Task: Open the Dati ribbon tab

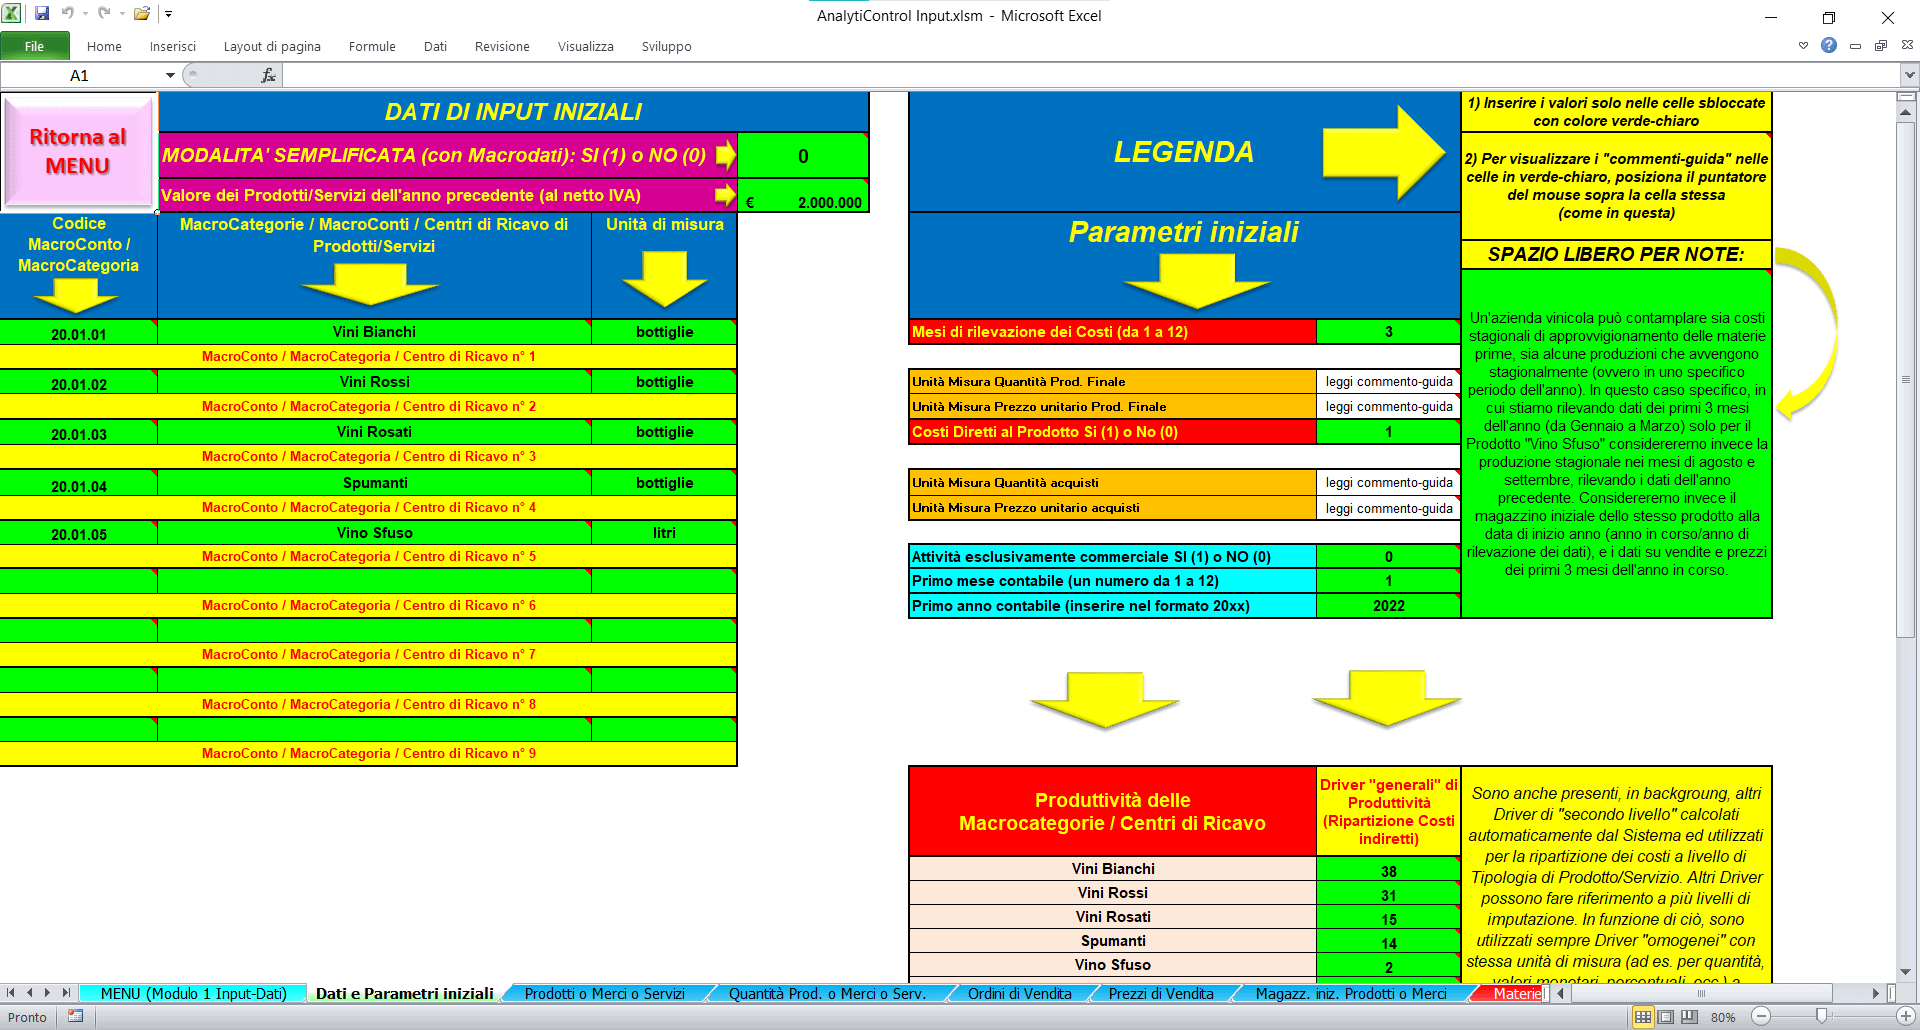Action: click(435, 46)
